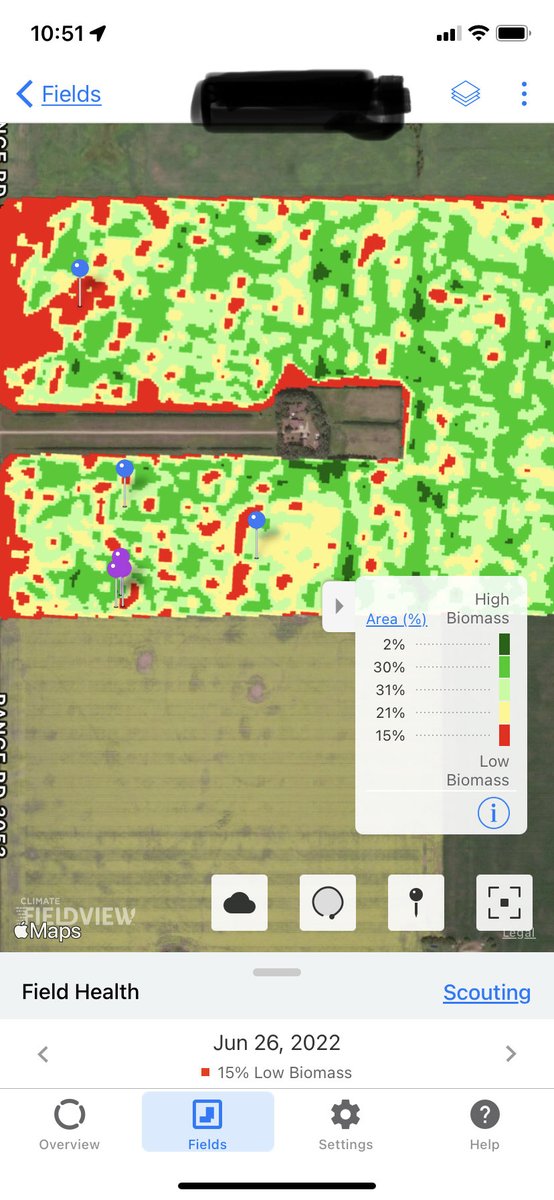Select the Fields tab
This screenshot has width=554, height=1200.
(208, 1124)
